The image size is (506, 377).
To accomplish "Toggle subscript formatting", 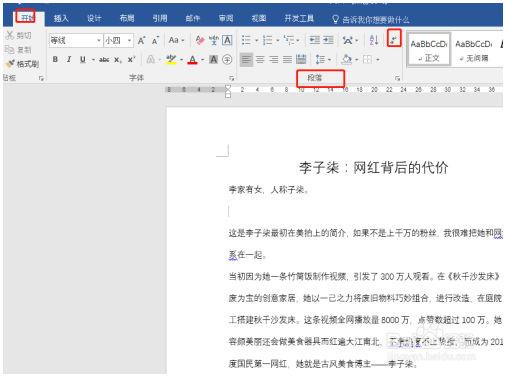I will tap(118, 60).
